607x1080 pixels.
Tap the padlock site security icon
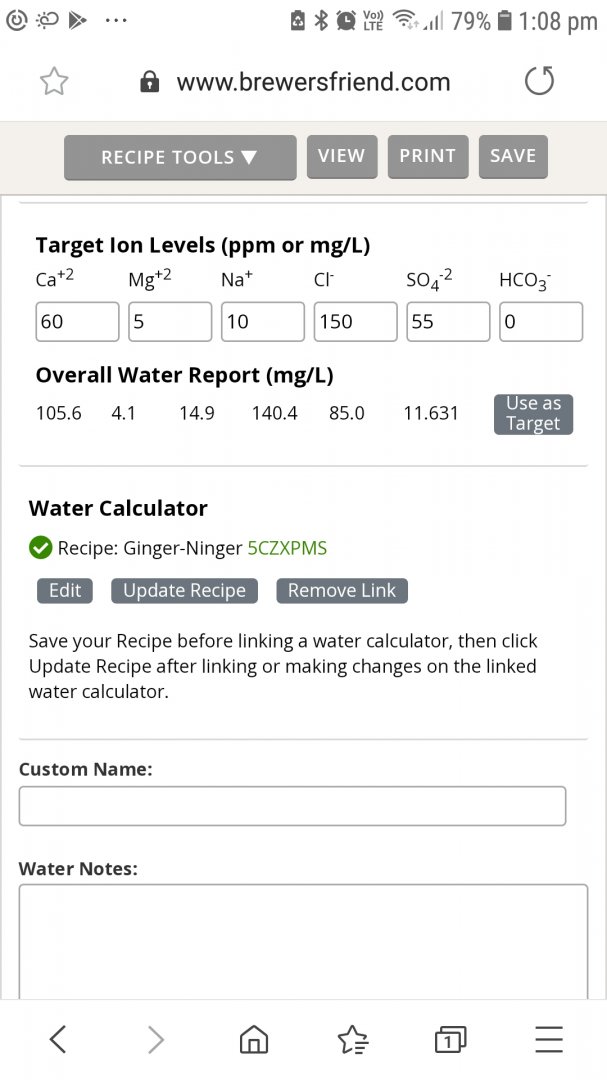[x=150, y=82]
